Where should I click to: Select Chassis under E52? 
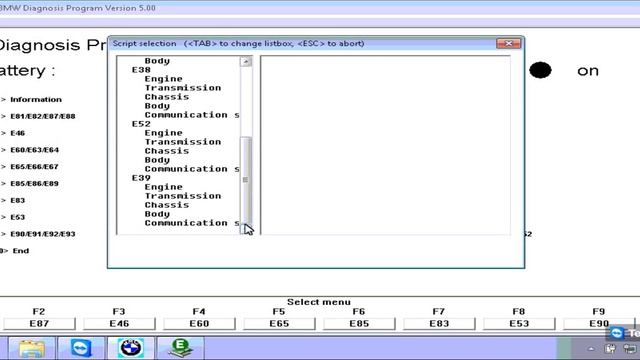pyautogui.click(x=167, y=151)
